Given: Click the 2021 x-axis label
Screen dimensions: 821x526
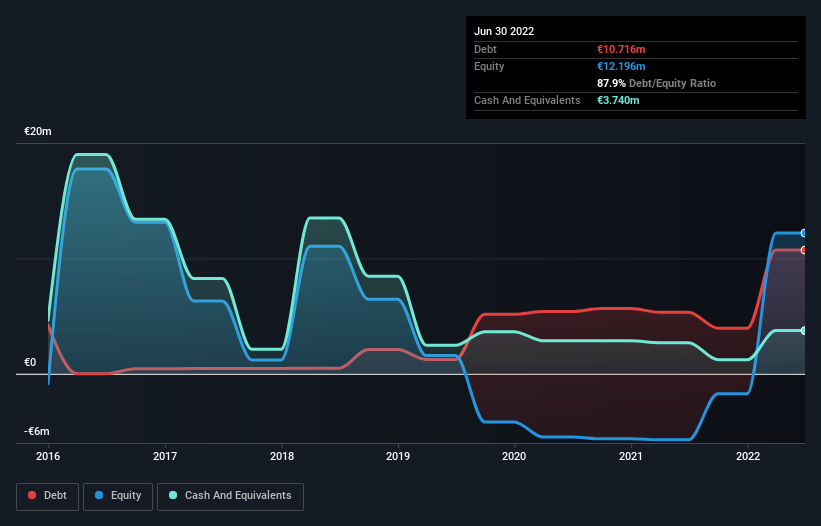Looking at the screenshot, I should pos(631,456).
